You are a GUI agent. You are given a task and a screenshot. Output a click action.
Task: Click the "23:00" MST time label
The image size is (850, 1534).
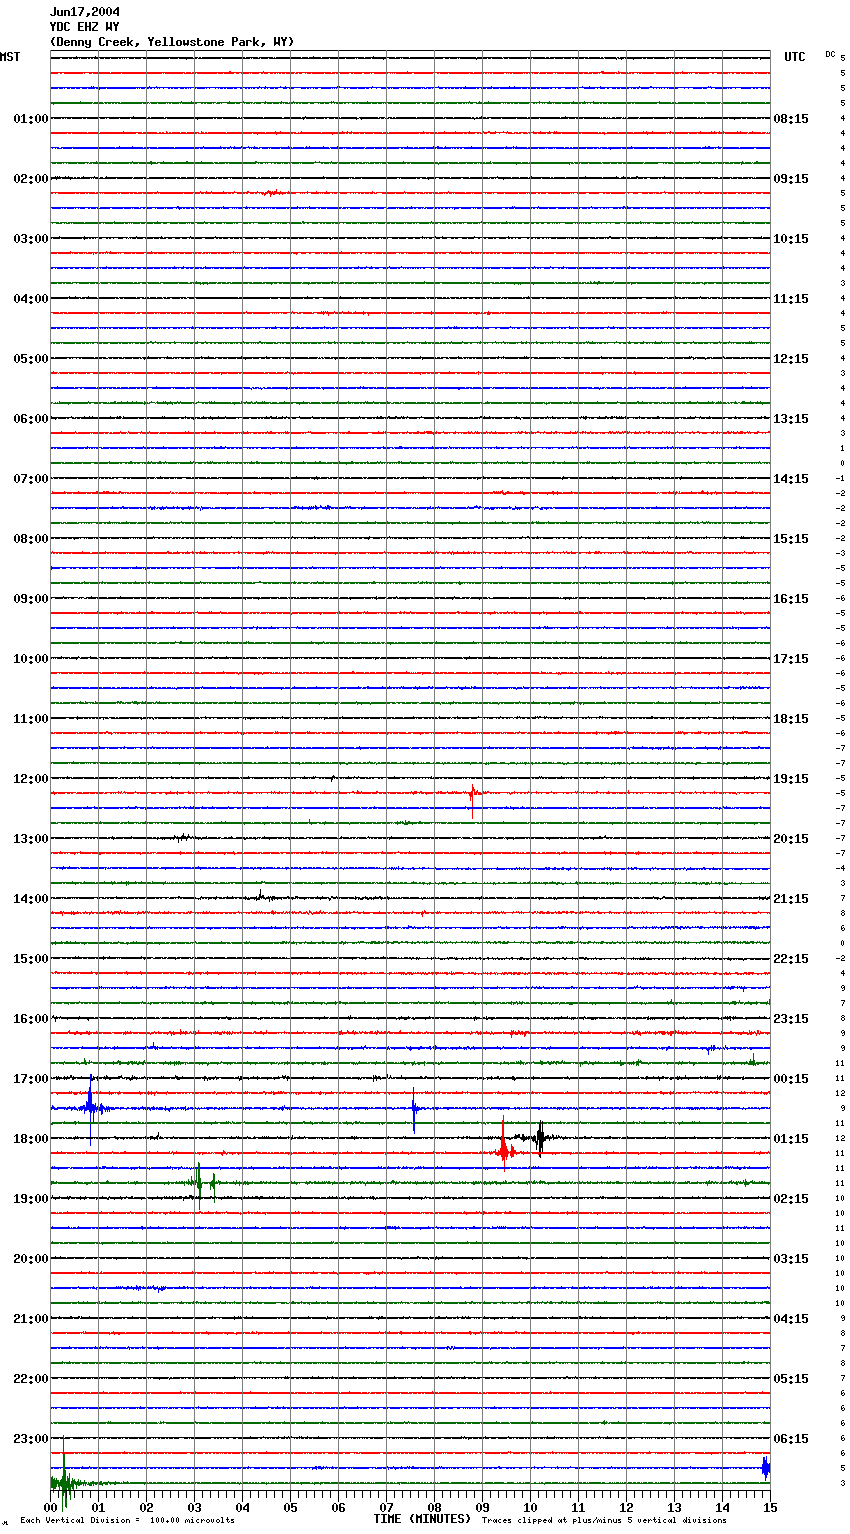31,1439
